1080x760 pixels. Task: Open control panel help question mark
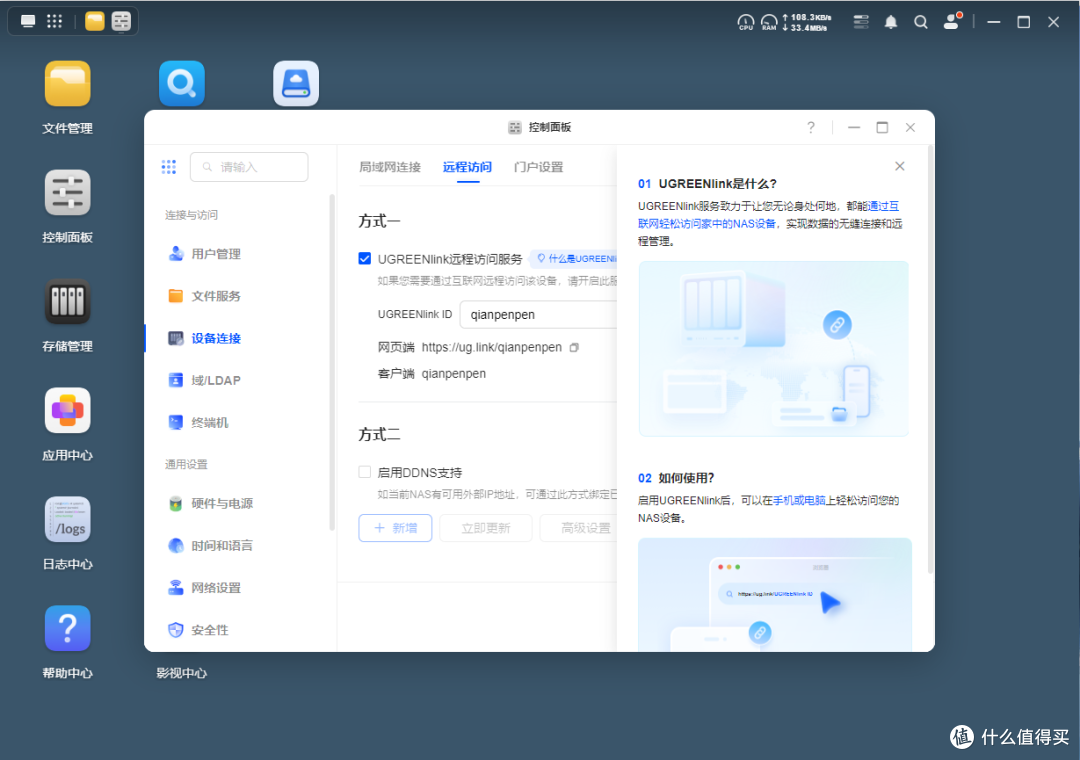(811, 127)
